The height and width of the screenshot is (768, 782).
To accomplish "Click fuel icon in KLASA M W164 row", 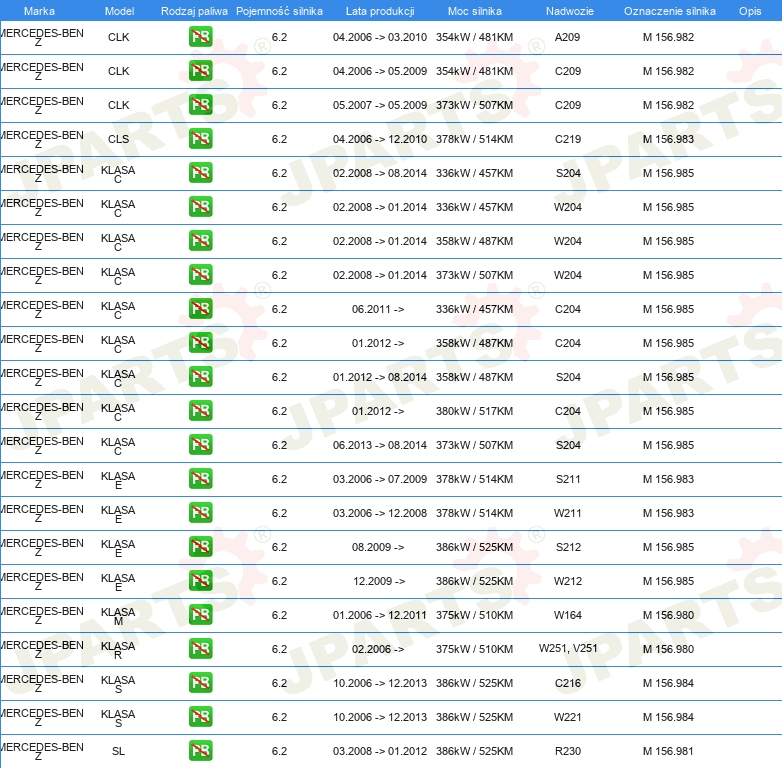I will [200, 614].
